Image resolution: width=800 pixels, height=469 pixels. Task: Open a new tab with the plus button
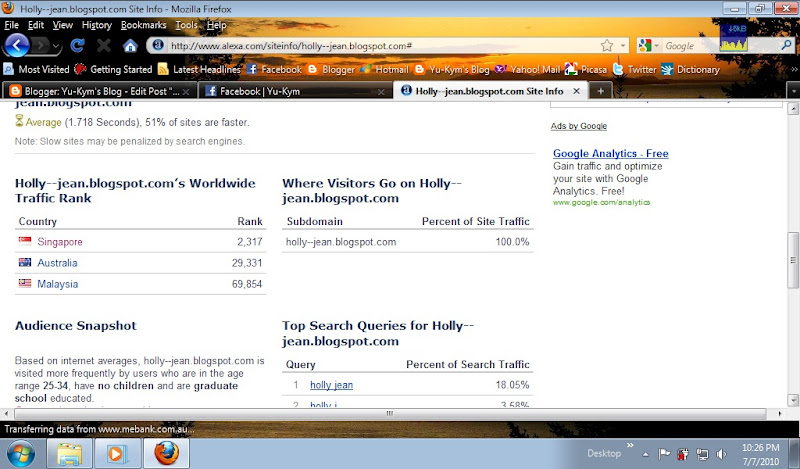click(601, 91)
